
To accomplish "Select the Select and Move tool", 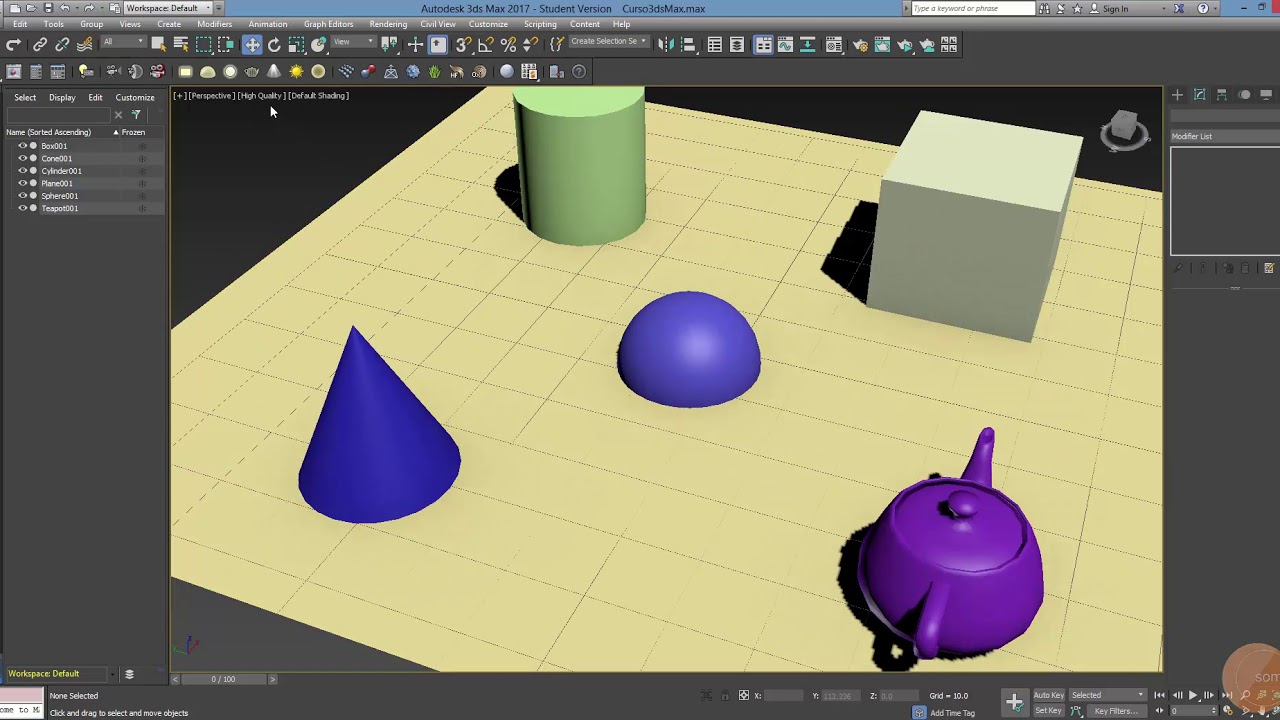I will (252, 45).
